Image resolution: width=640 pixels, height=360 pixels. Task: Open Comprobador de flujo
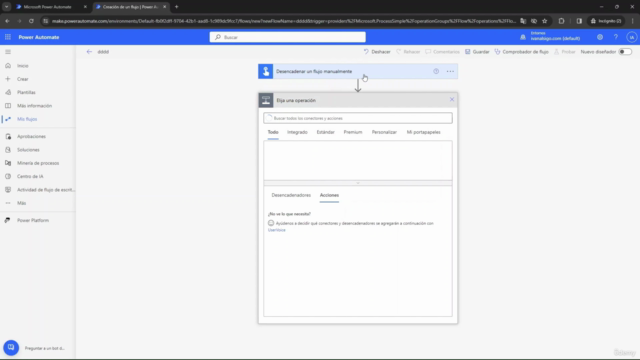[x=521, y=52]
